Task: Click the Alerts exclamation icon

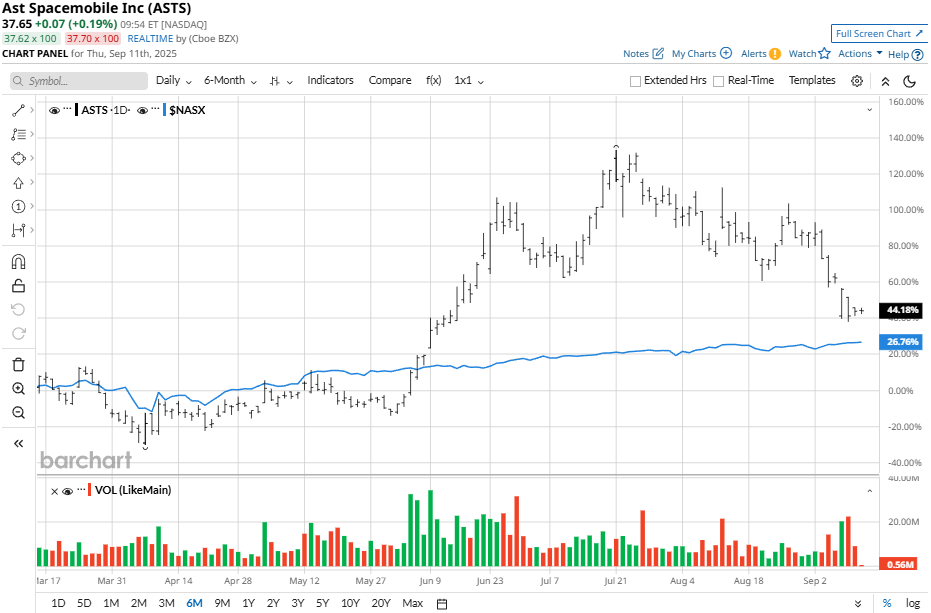Action: click(x=775, y=53)
